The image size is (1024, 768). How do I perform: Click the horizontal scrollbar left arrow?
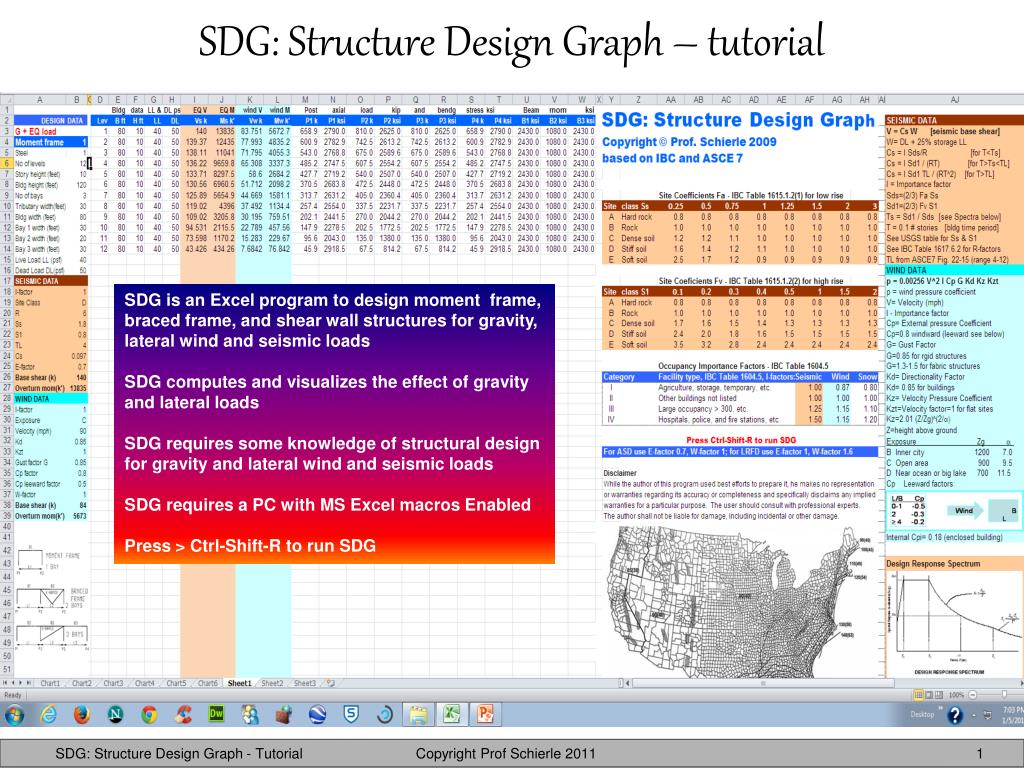(x=628, y=683)
